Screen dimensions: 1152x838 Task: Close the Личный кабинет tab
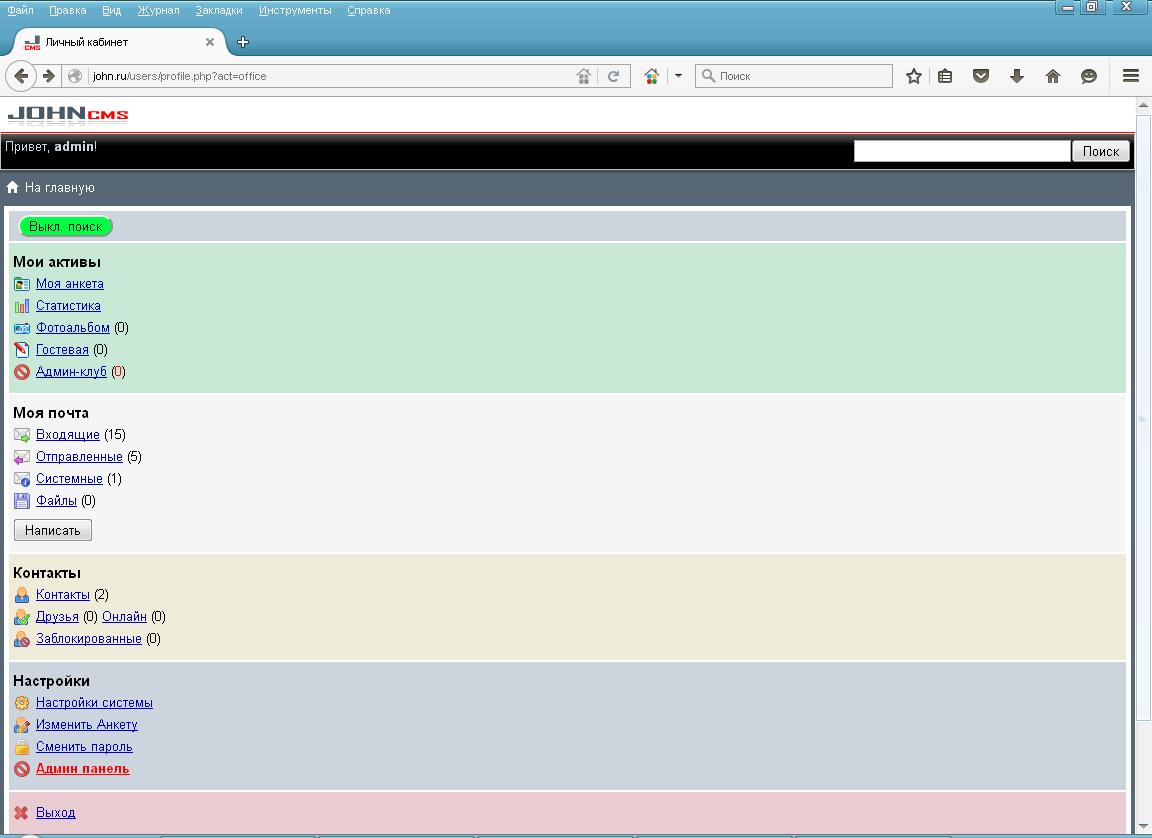coord(209,42)
